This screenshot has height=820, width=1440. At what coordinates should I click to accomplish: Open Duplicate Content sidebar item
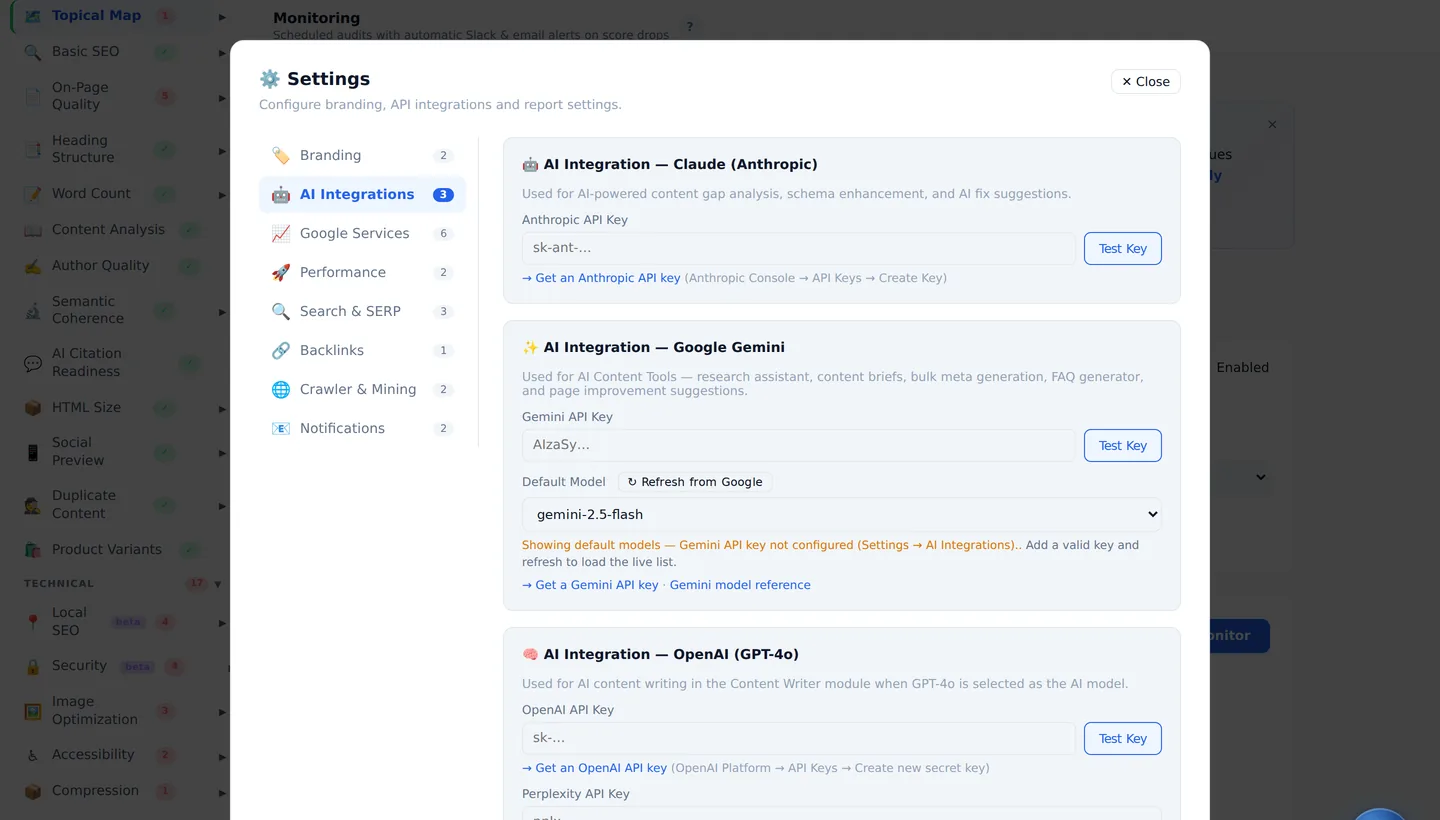click(84, 504)
